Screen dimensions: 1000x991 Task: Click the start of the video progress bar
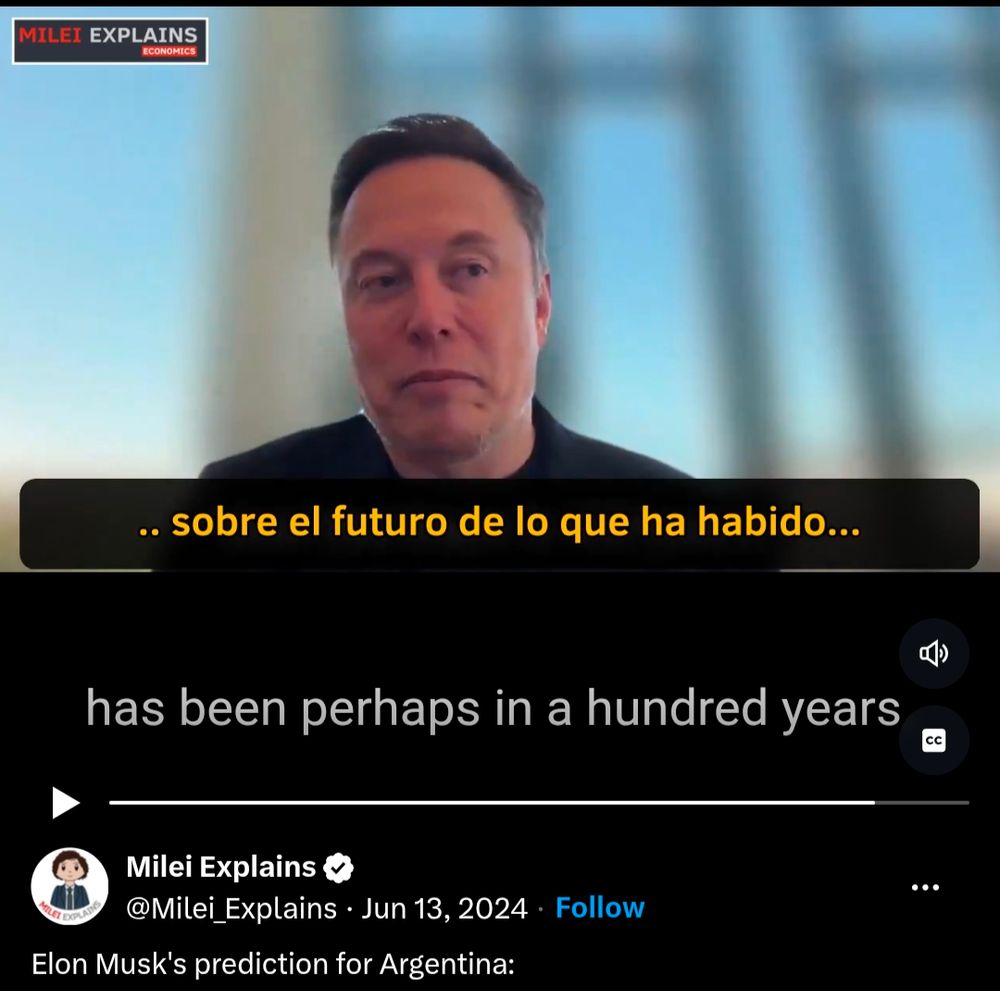coord(112,802)
